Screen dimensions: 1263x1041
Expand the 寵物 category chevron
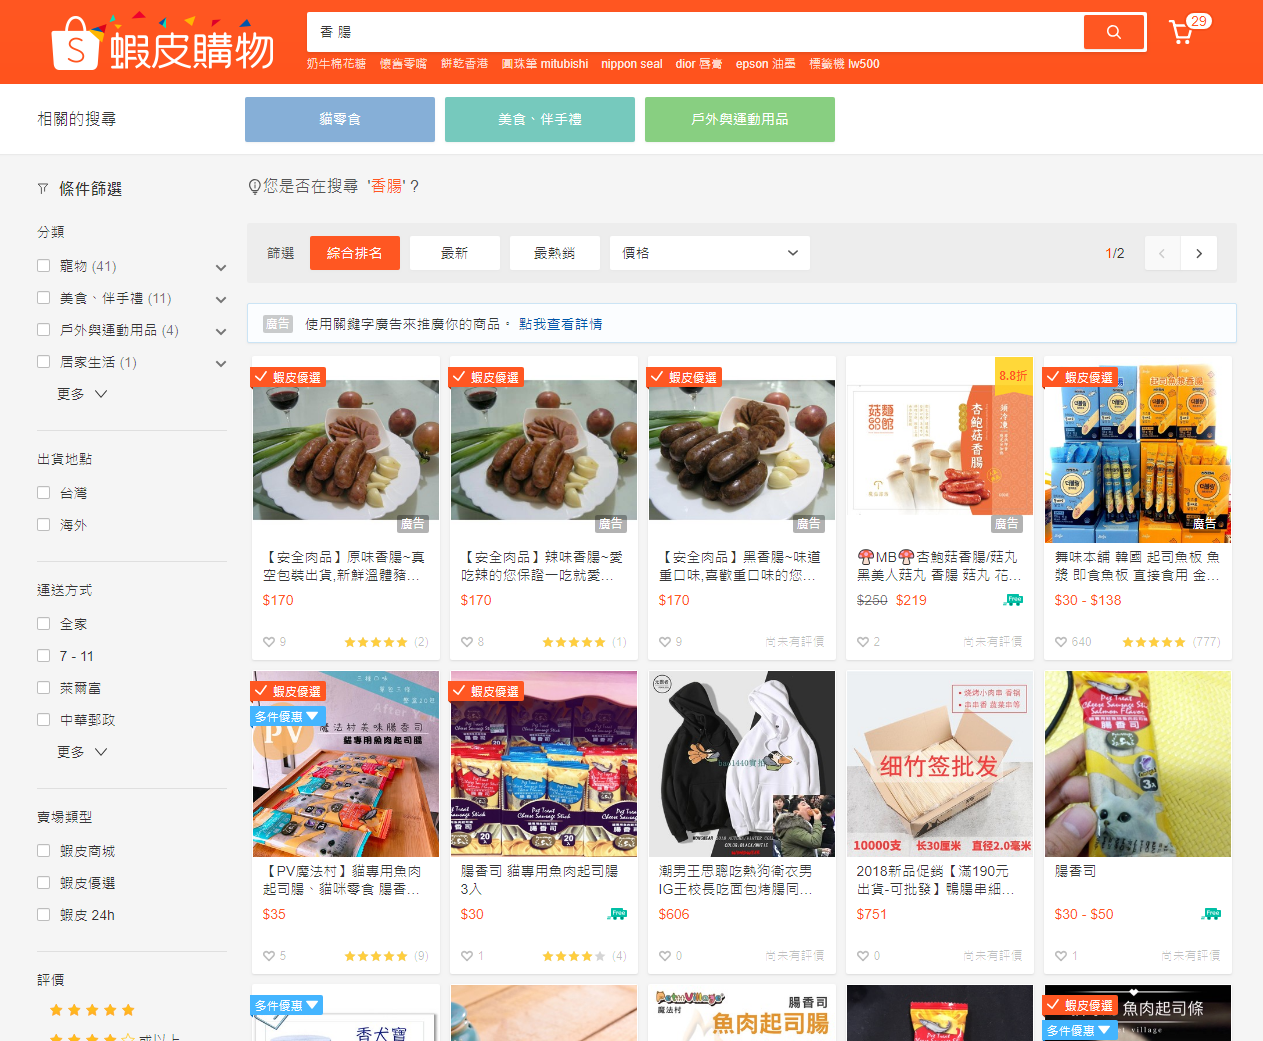click(221, 268)
